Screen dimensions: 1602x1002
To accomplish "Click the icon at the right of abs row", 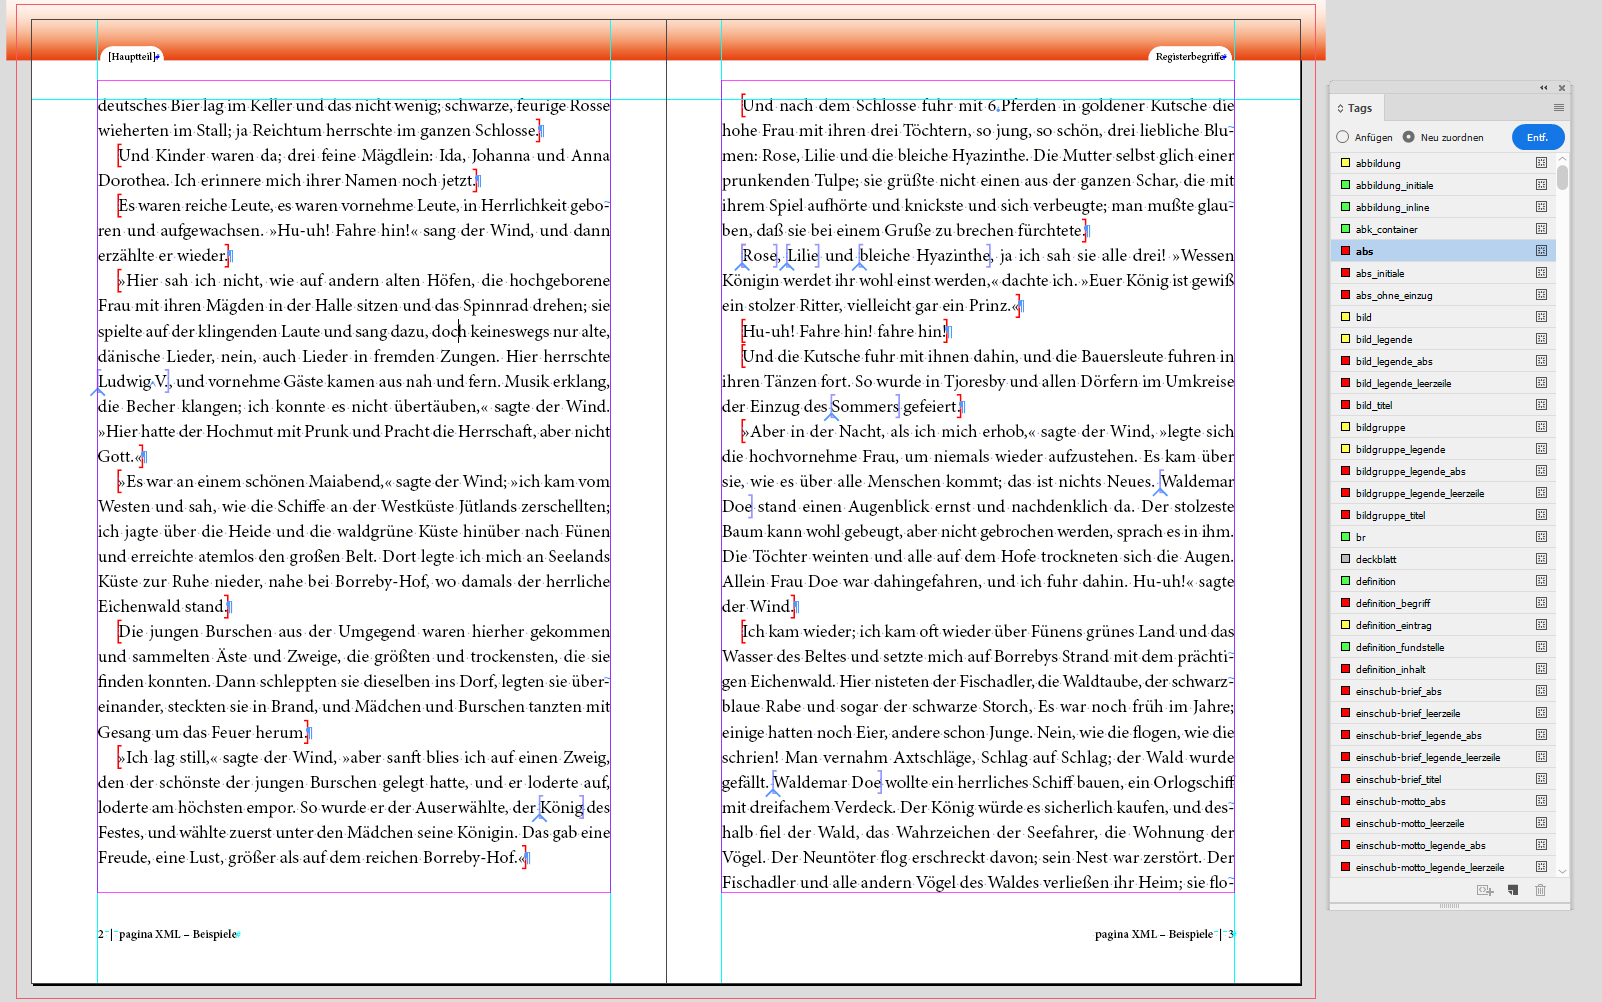I will [x=1541, y=251].
